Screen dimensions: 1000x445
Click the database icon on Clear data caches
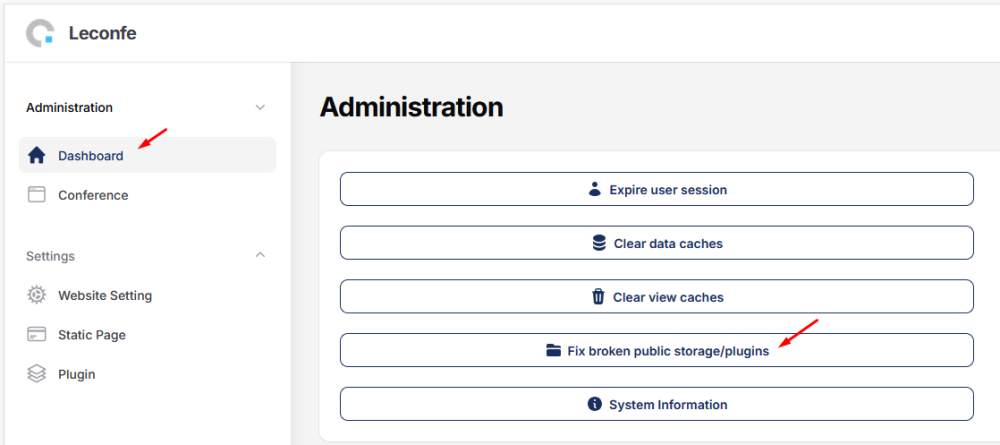point(599,243)
